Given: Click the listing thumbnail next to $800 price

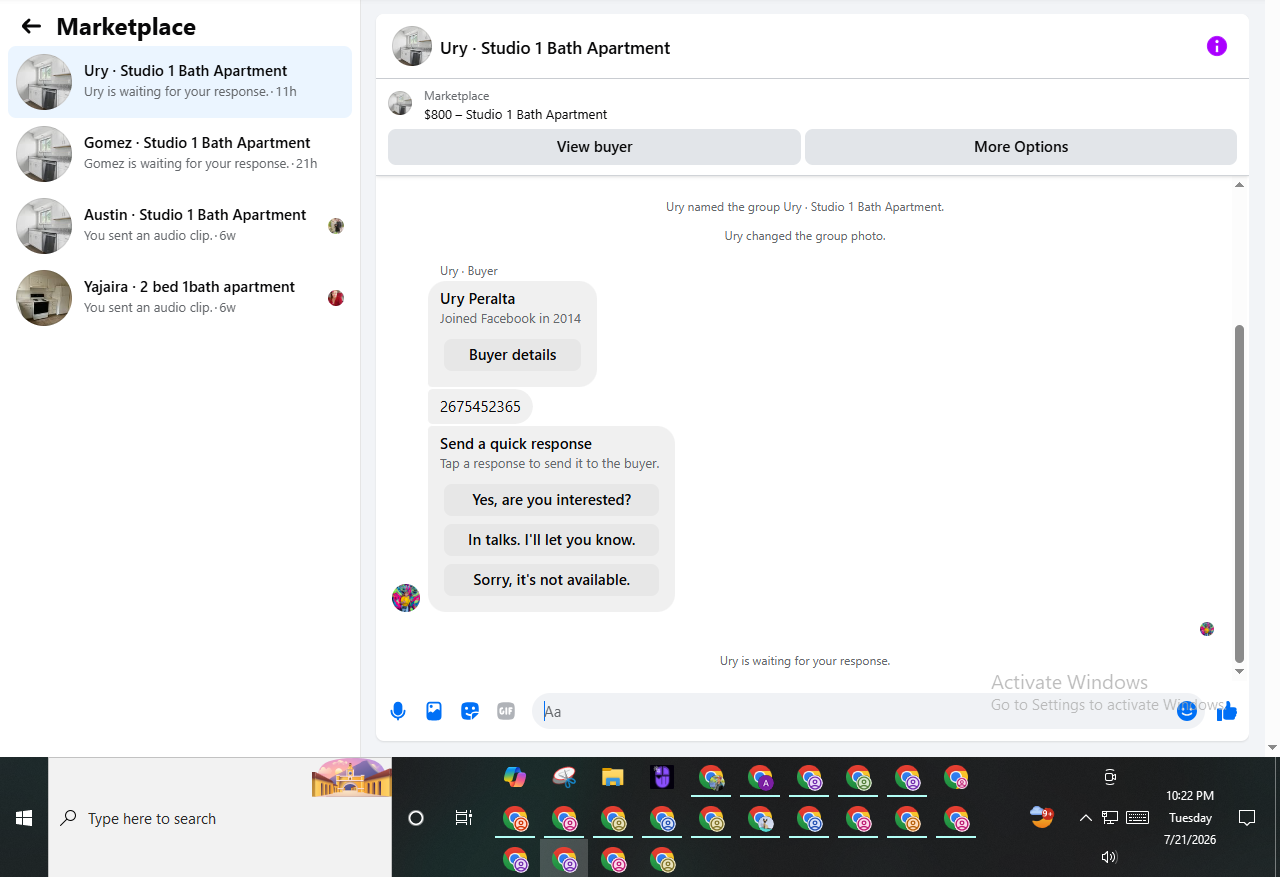Looking at the screenshot, I should click(400, 103).
